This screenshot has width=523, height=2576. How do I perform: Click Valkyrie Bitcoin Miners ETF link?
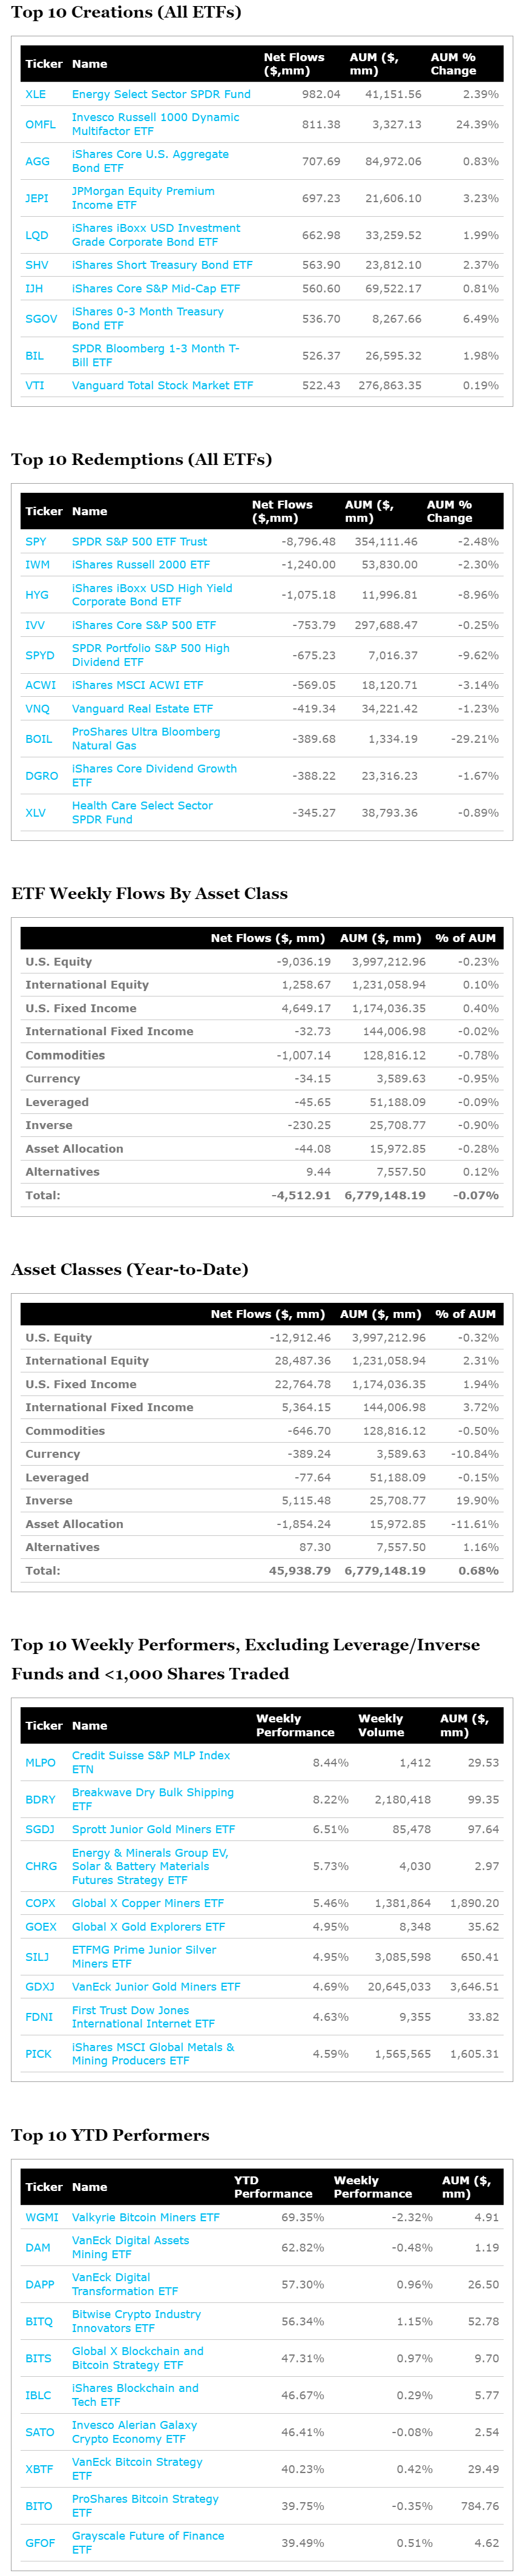pos(145,2217)
